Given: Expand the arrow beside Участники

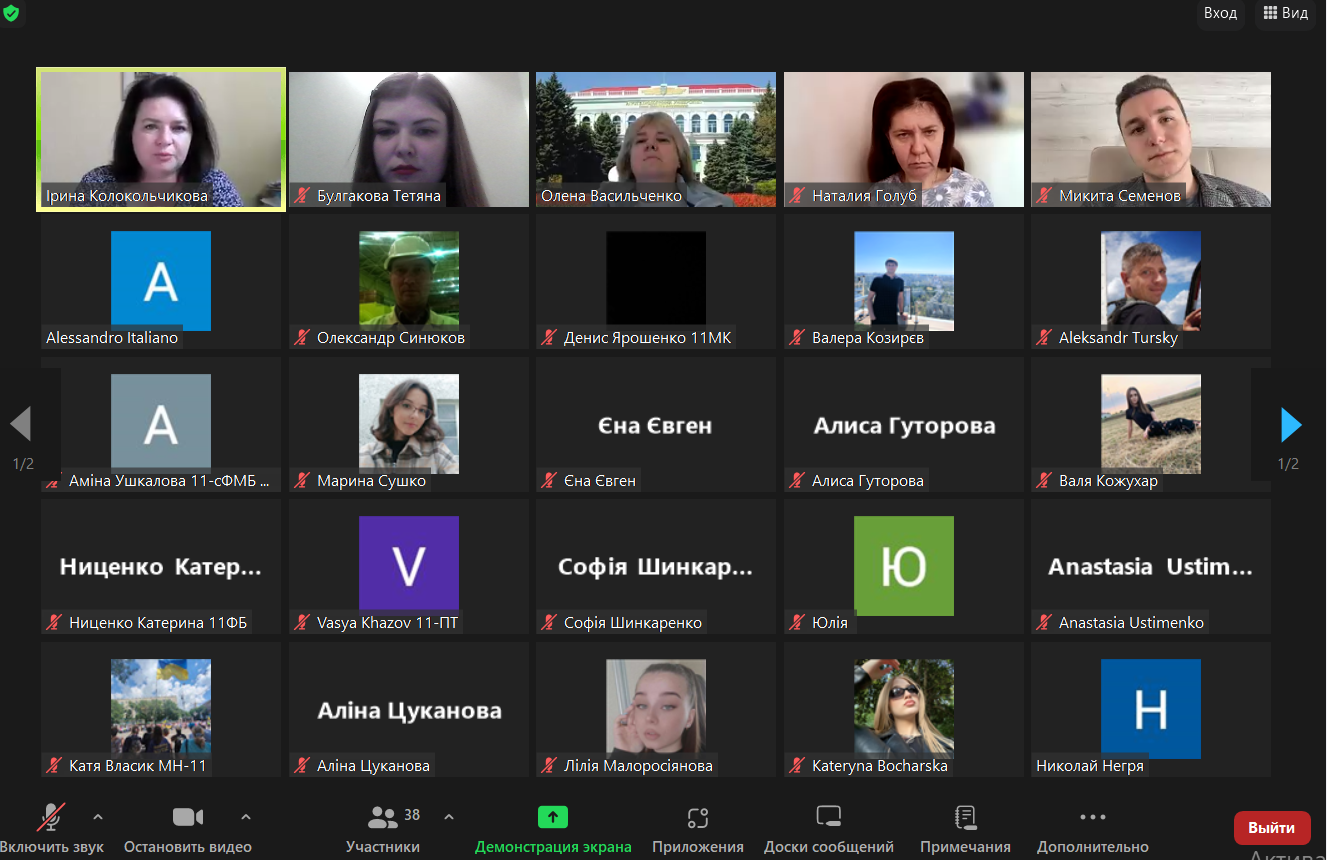Looking at the screenshot, I should coord(449,817).
